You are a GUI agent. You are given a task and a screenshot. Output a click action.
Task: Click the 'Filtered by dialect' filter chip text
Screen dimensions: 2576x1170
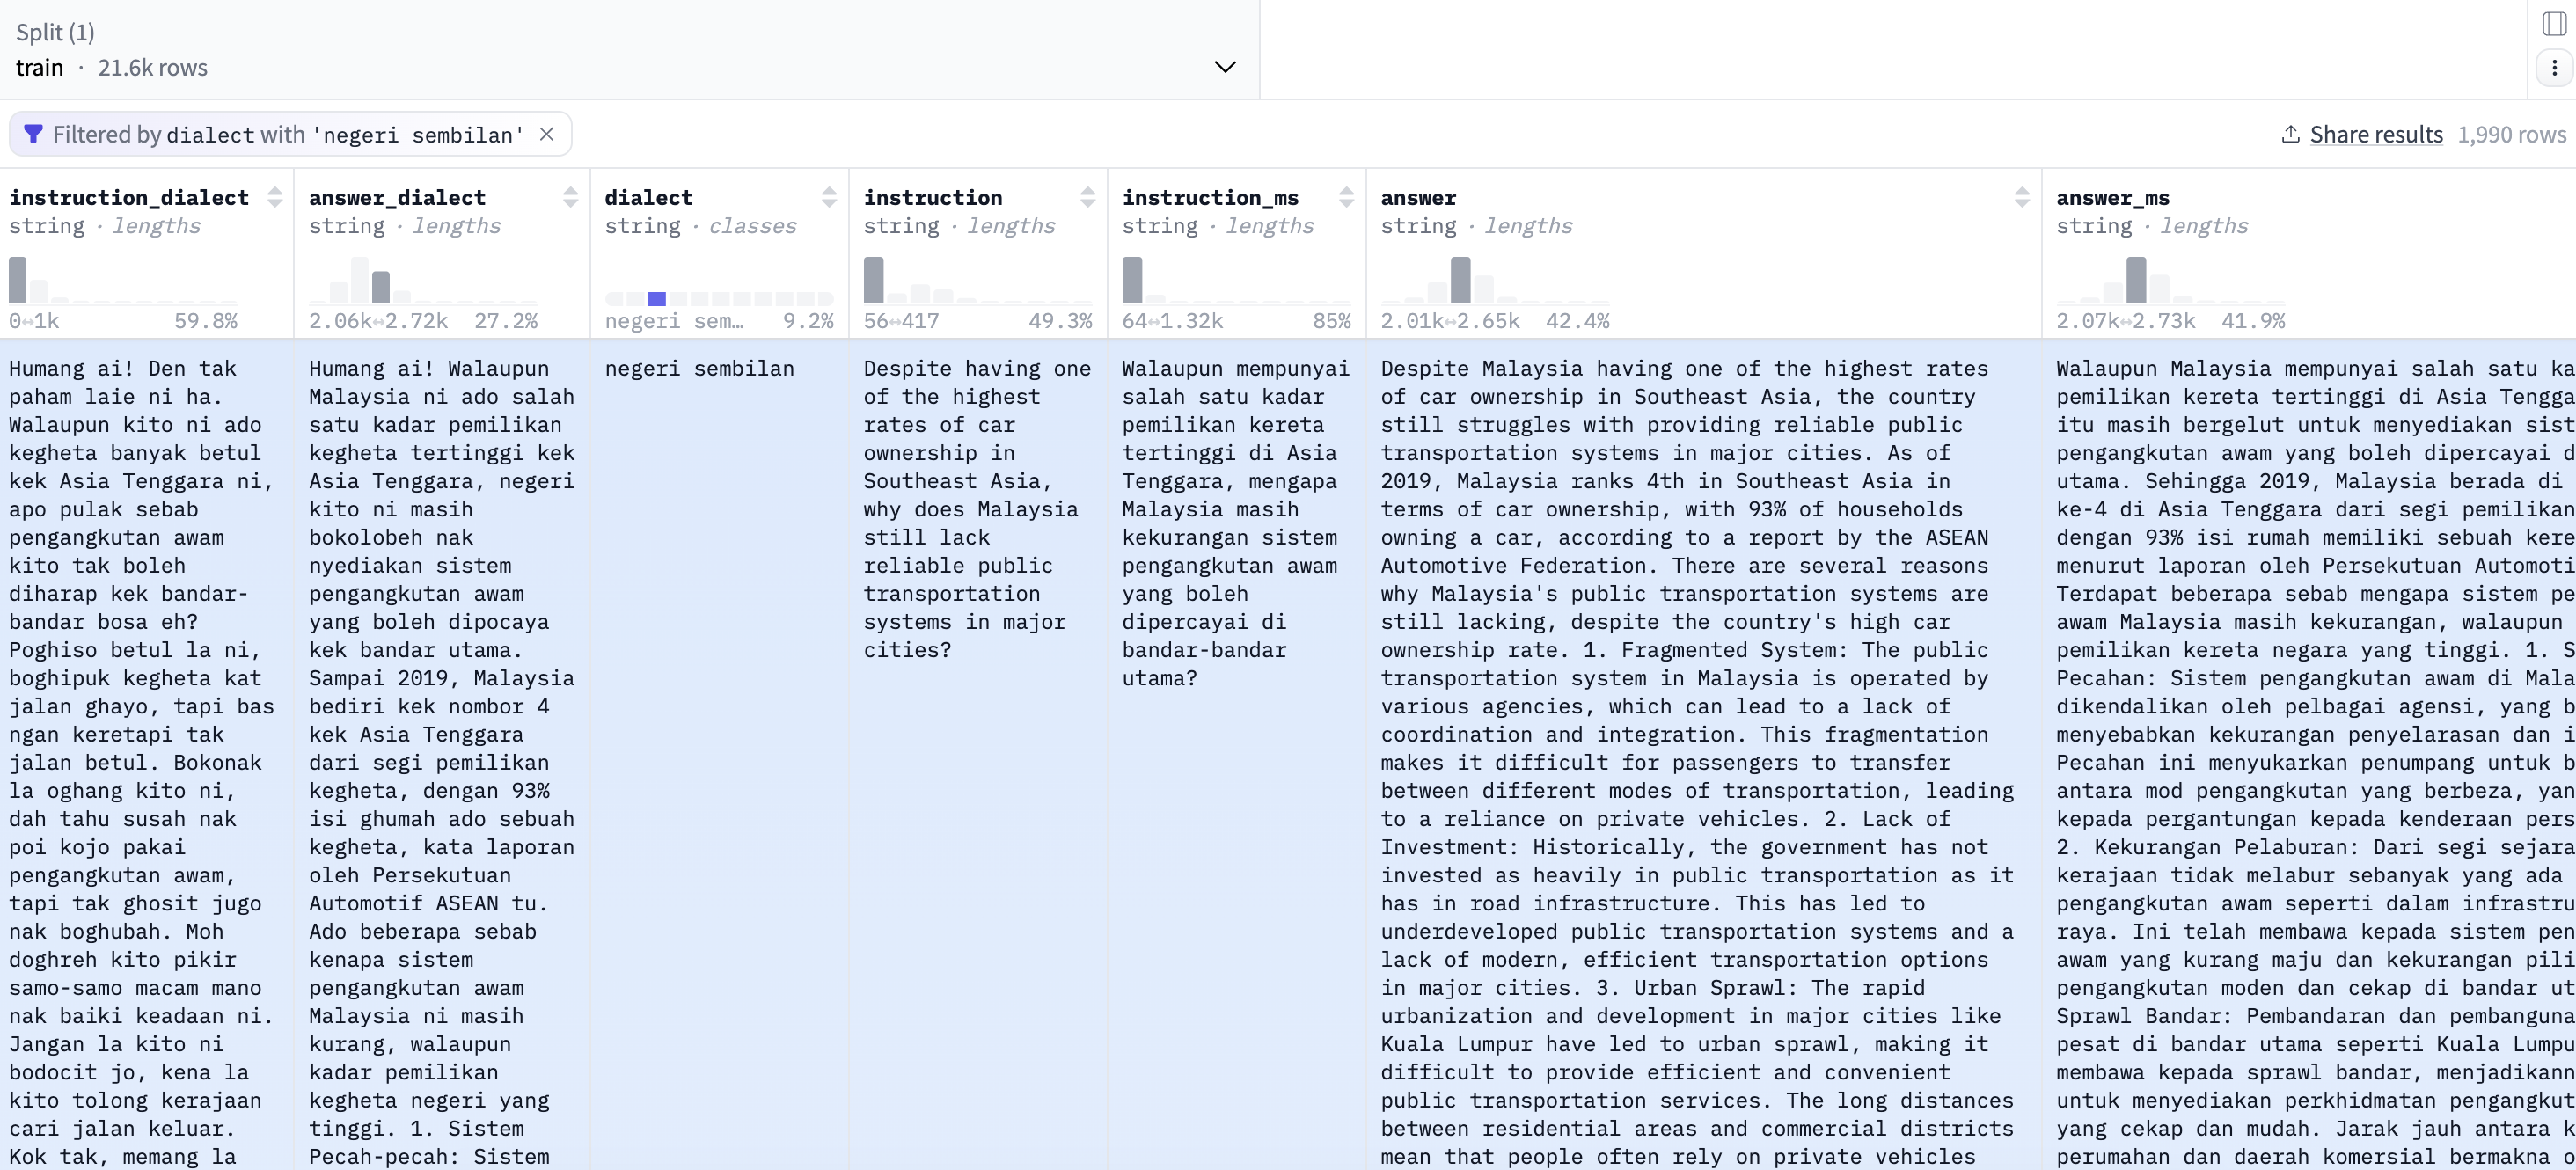point(288,134)
